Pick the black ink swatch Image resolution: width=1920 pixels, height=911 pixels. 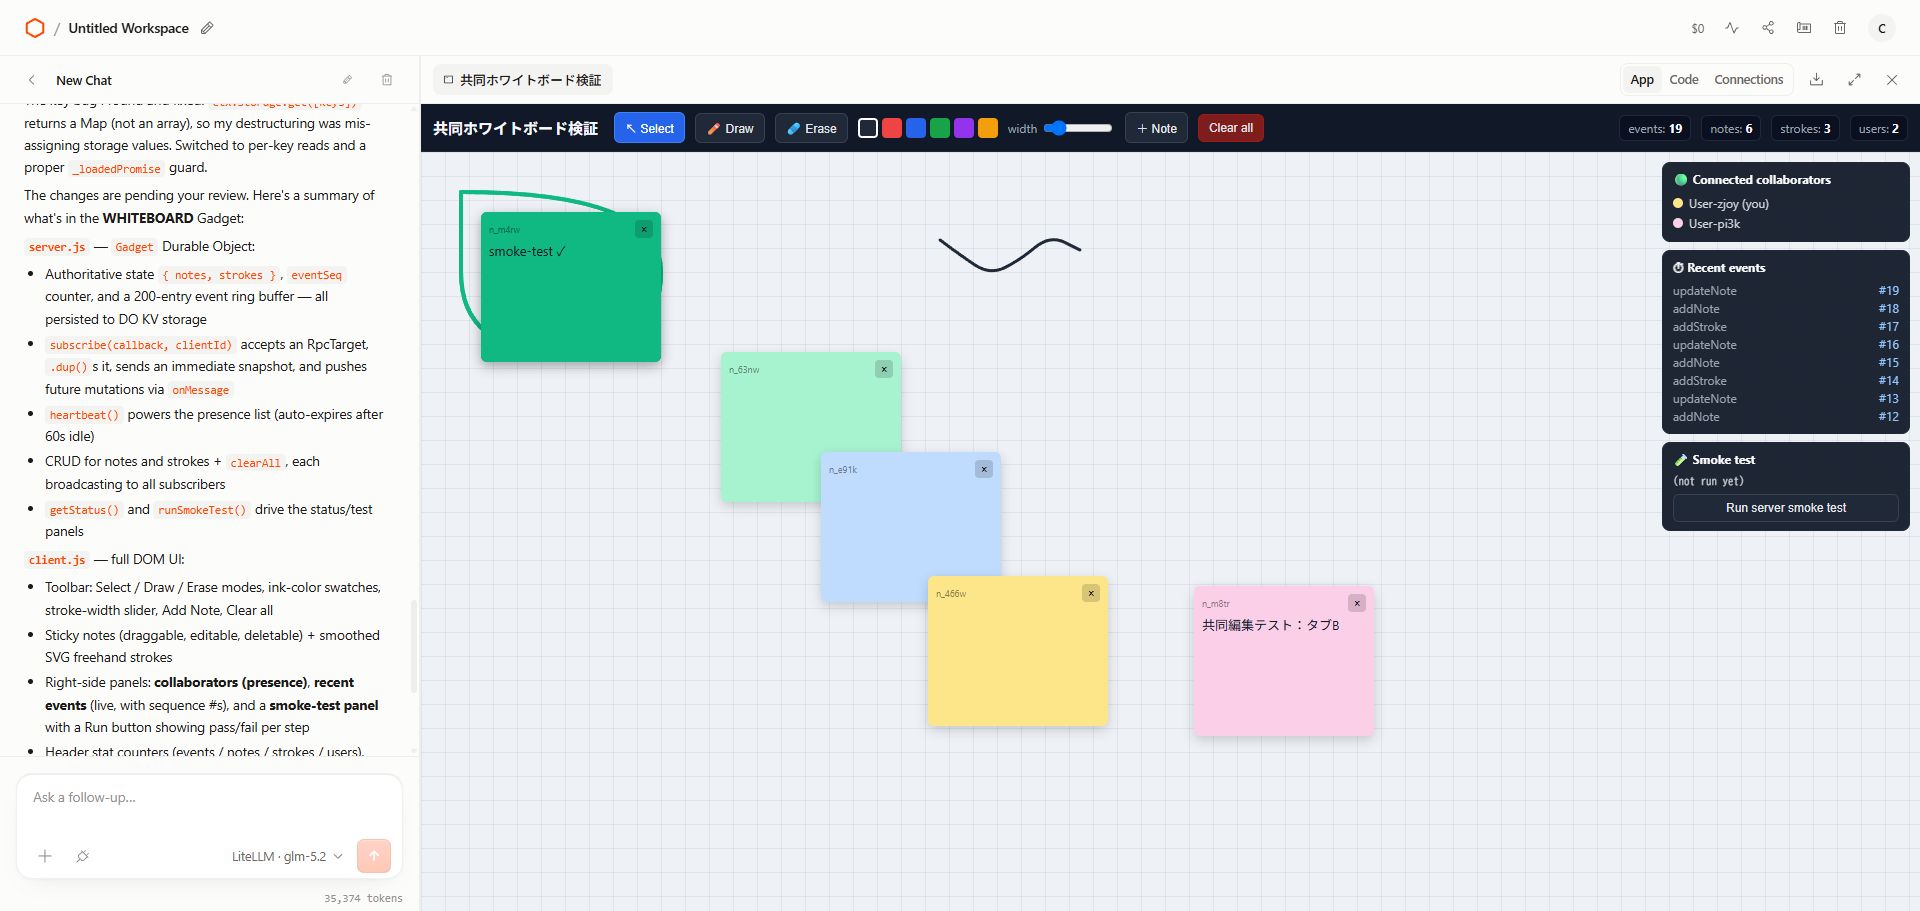(868, 128)
